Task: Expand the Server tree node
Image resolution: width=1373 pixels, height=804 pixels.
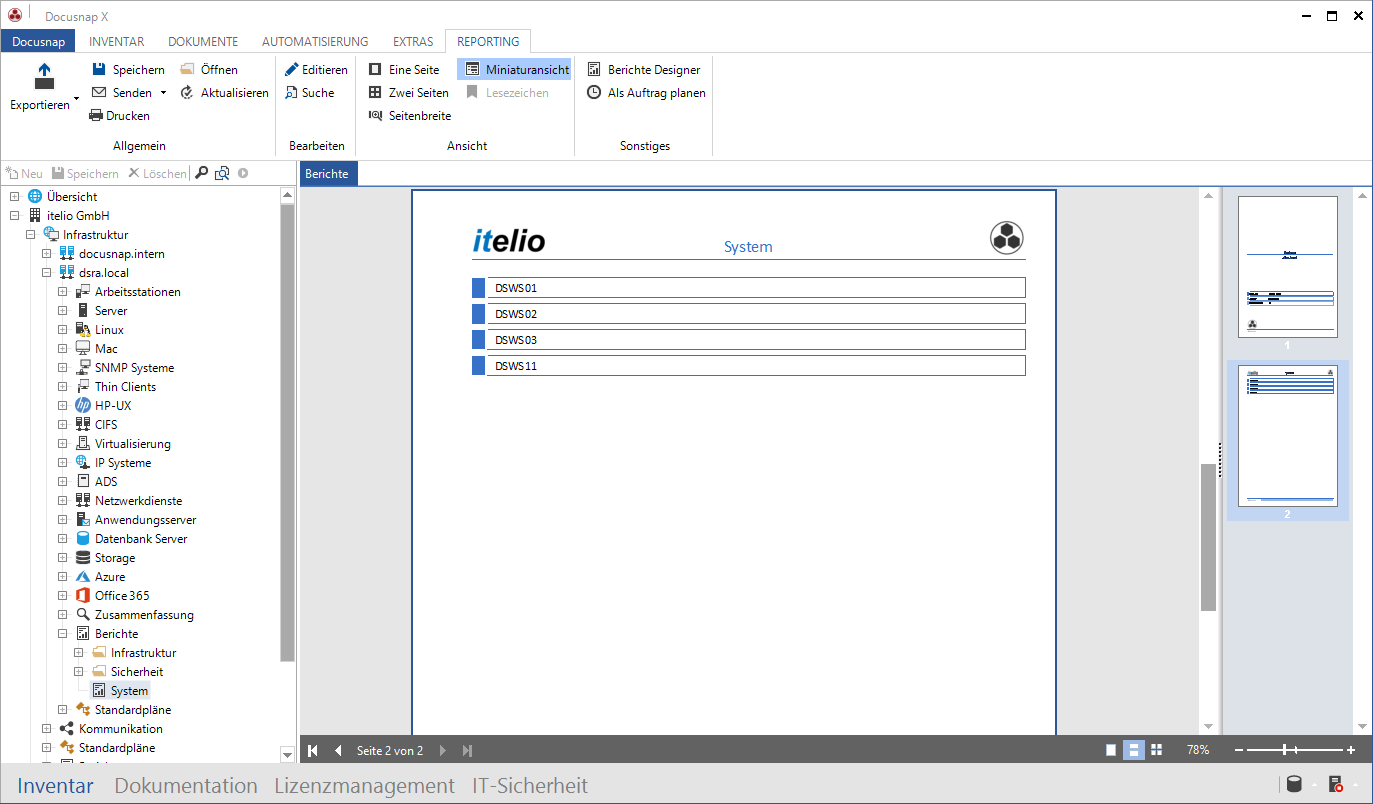Action: tap(63, 311)
